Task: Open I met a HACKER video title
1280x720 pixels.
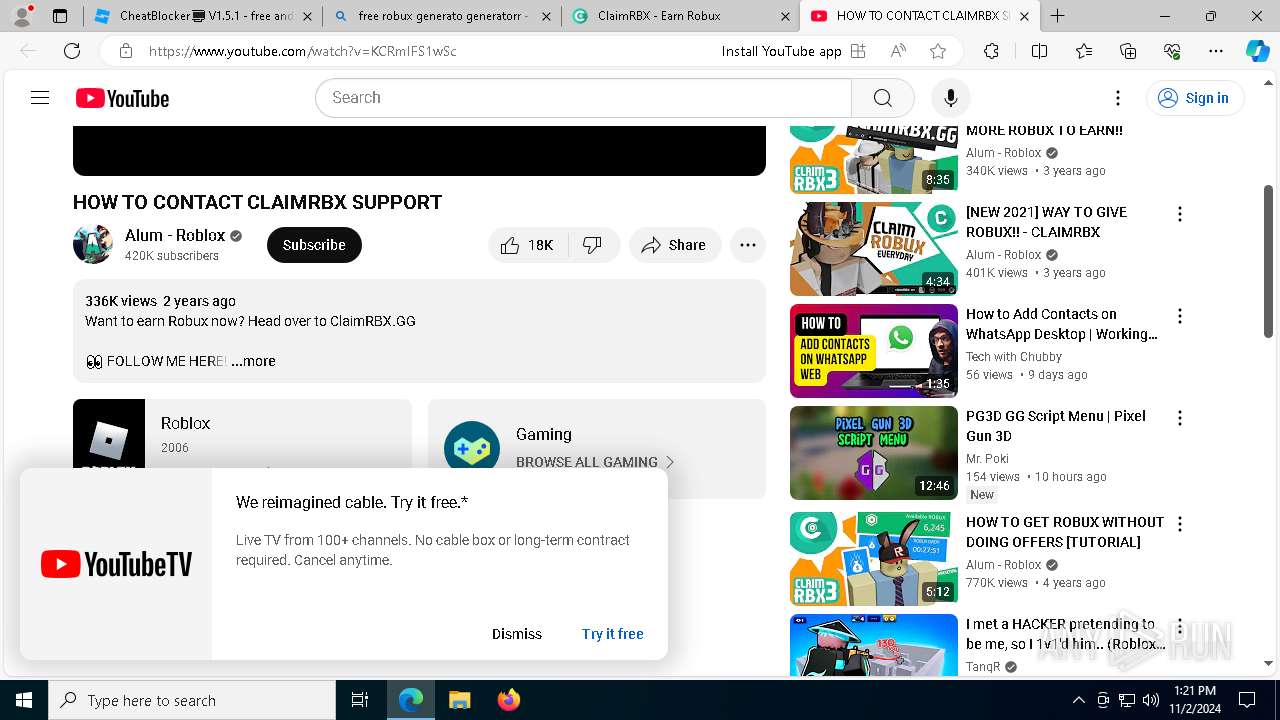Action: 1064,634
